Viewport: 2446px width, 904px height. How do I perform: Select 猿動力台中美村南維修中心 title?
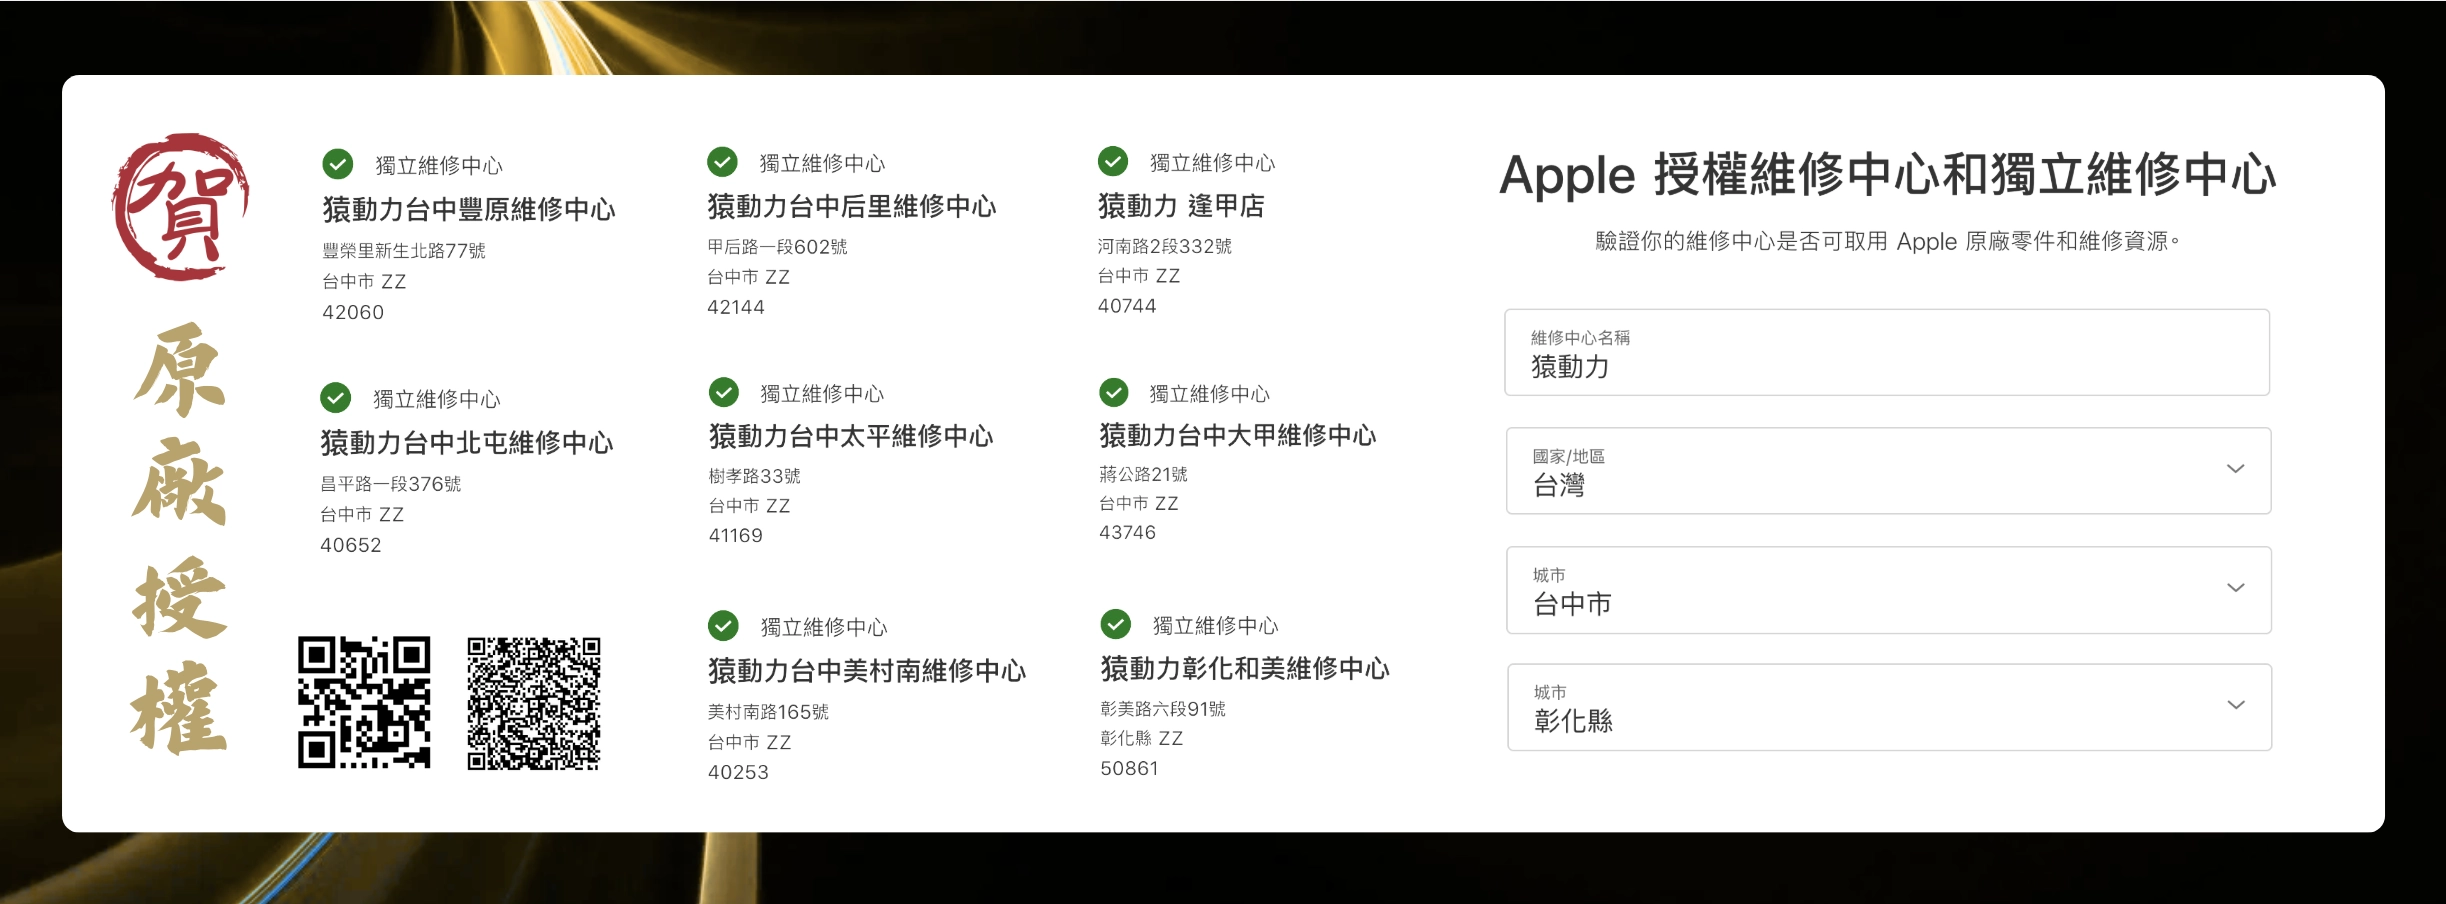click(x=867, y=670)
